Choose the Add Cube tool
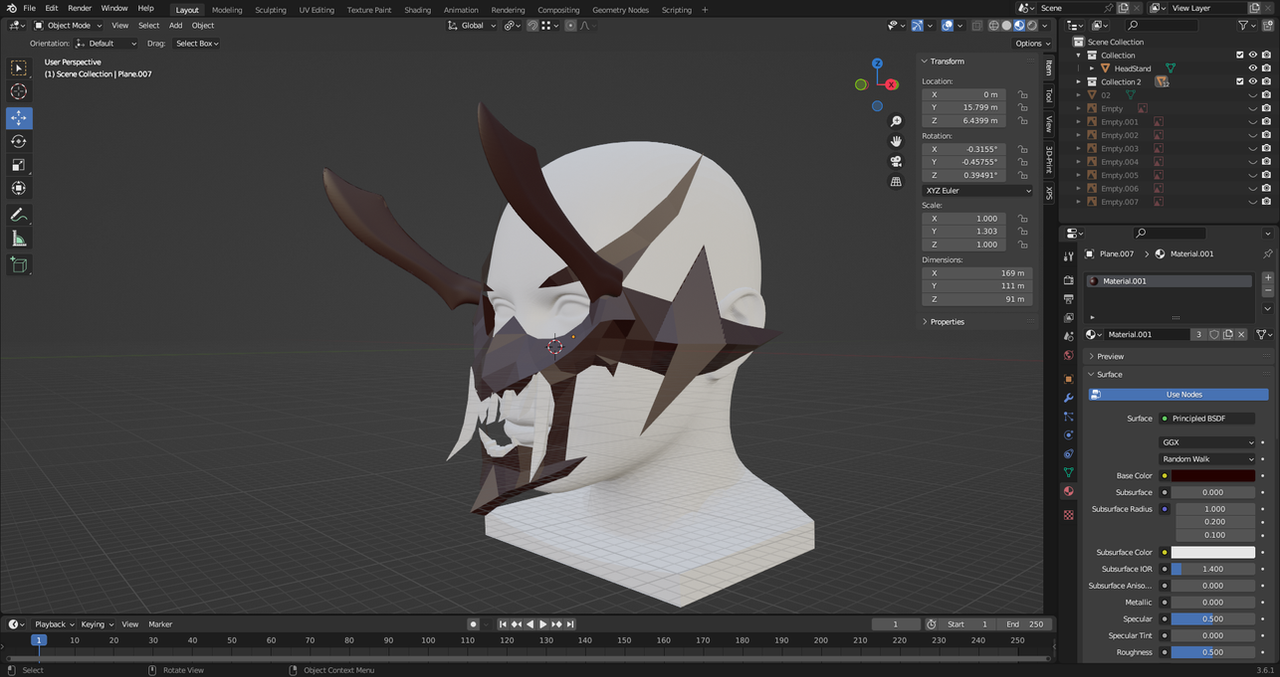The width and height of the screenshot is (1280, 677). pyautogui.click(x=19, y=265)
